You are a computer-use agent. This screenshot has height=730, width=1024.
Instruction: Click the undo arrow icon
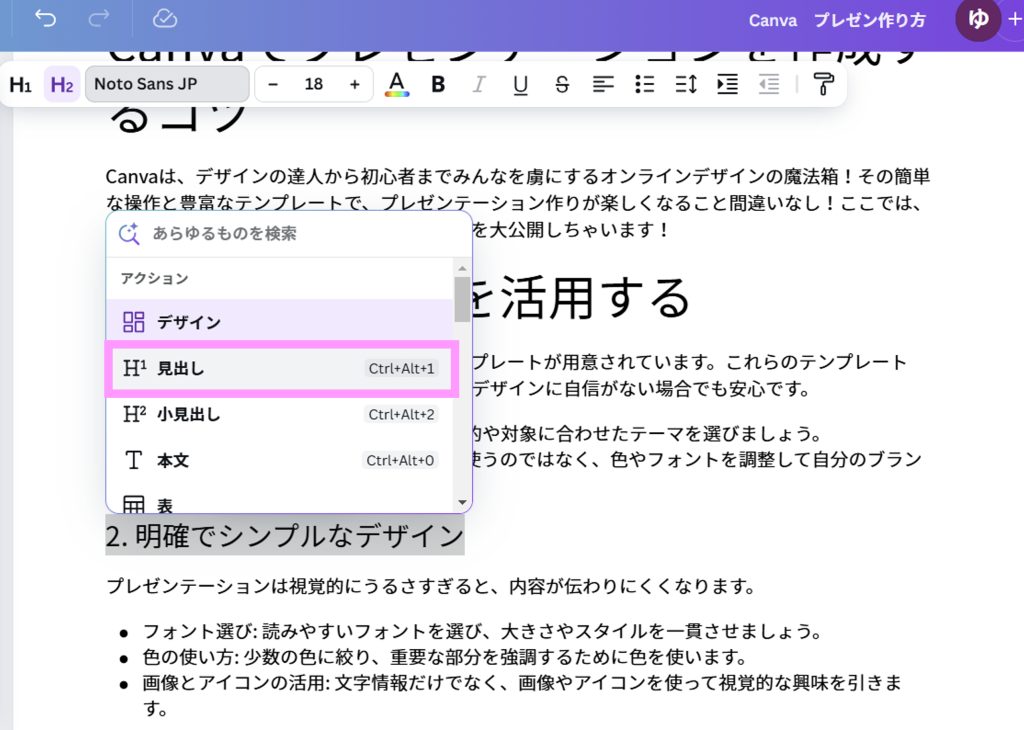tap(45, 19)
